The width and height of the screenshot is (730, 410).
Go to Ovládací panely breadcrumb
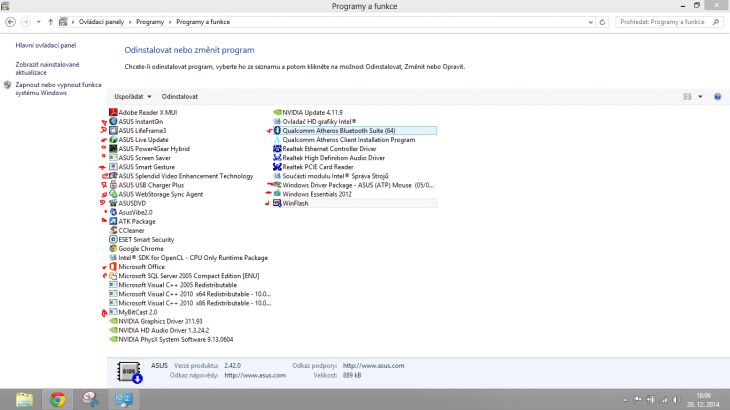click(x=101, y=22)
